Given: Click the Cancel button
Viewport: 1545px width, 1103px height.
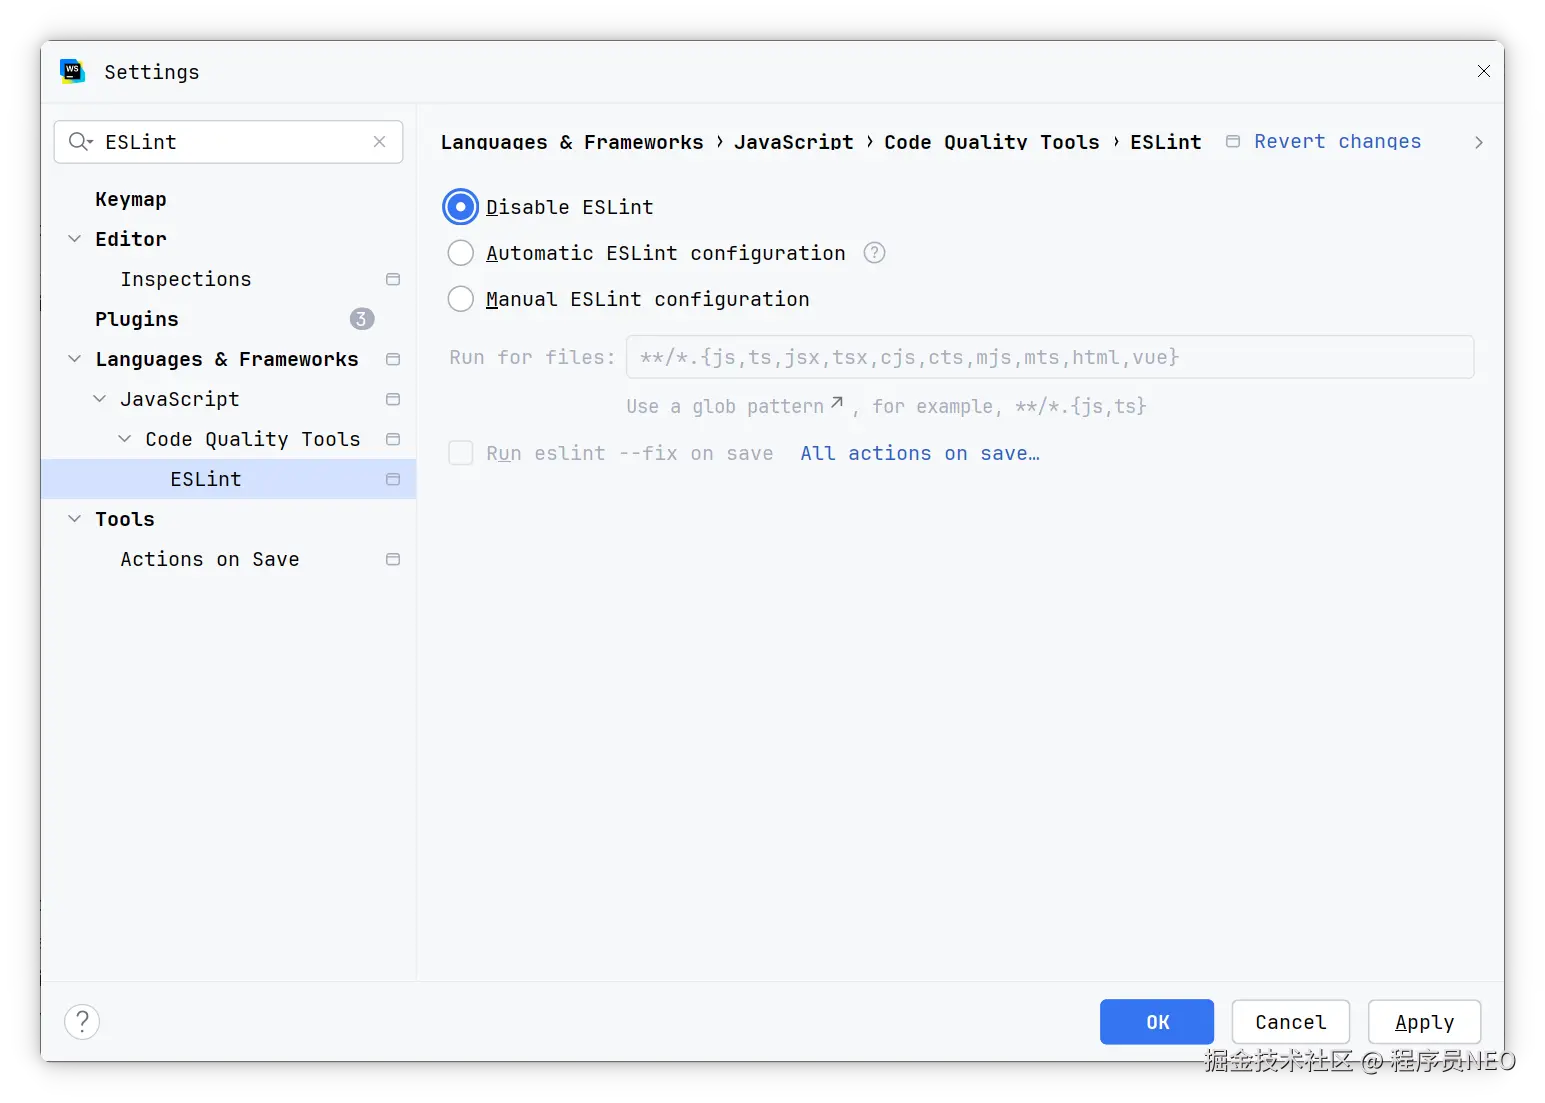Looking at the screenshot, I should click(x=1291, y=1022).
